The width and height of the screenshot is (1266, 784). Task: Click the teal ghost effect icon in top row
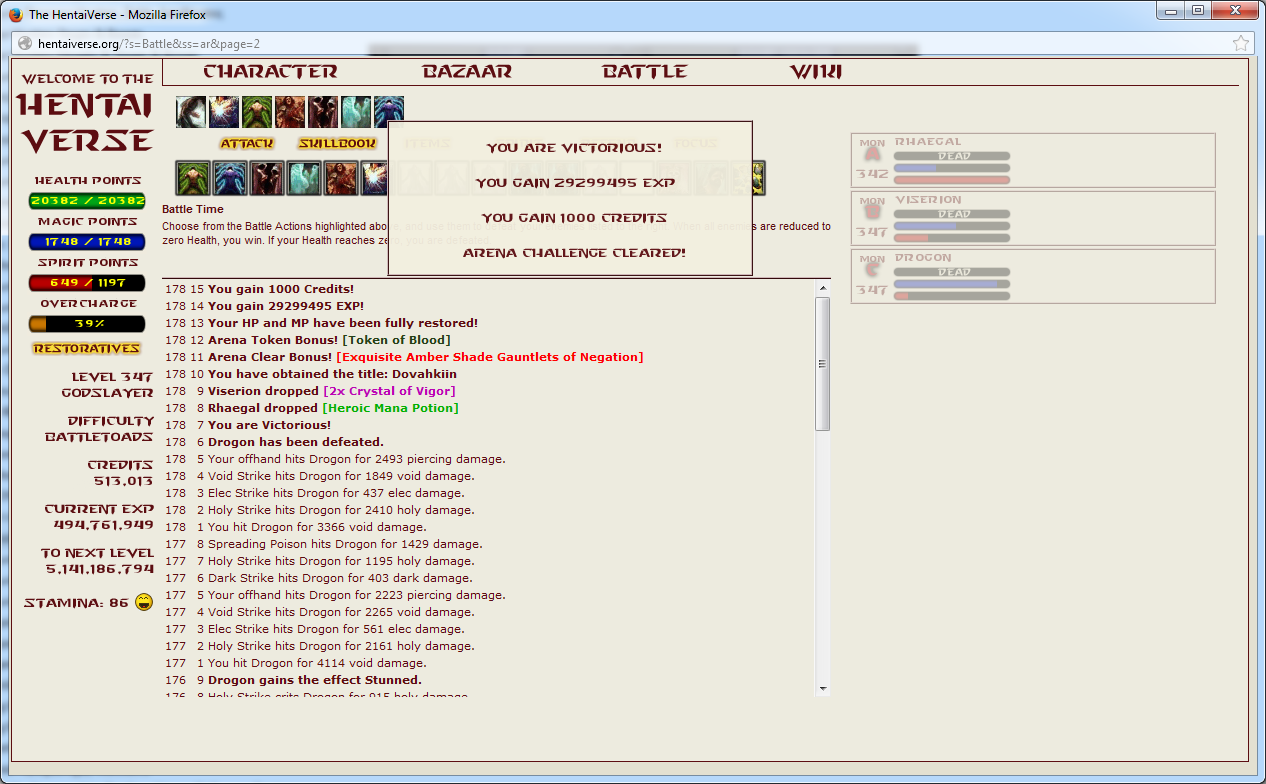(356, 111)
